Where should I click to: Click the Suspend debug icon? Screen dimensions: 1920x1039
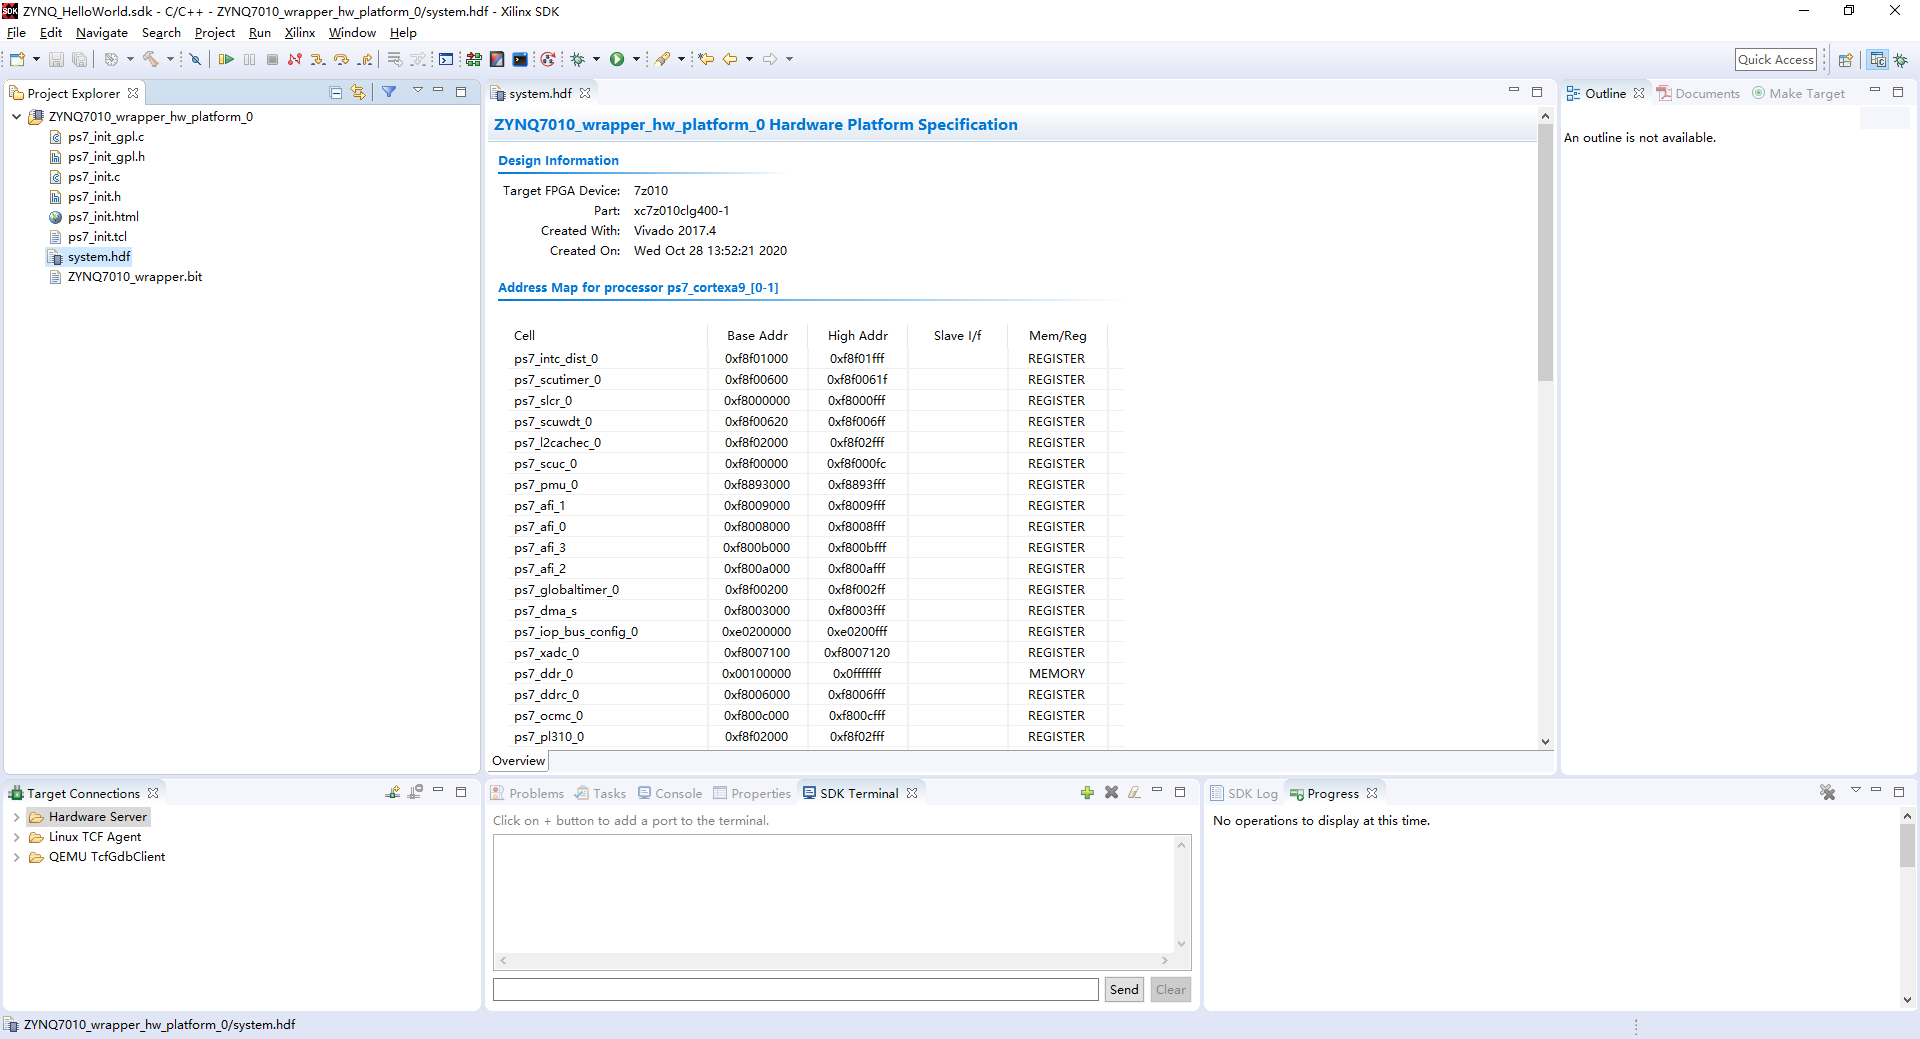pyautogui.click(x=249, y=60)
